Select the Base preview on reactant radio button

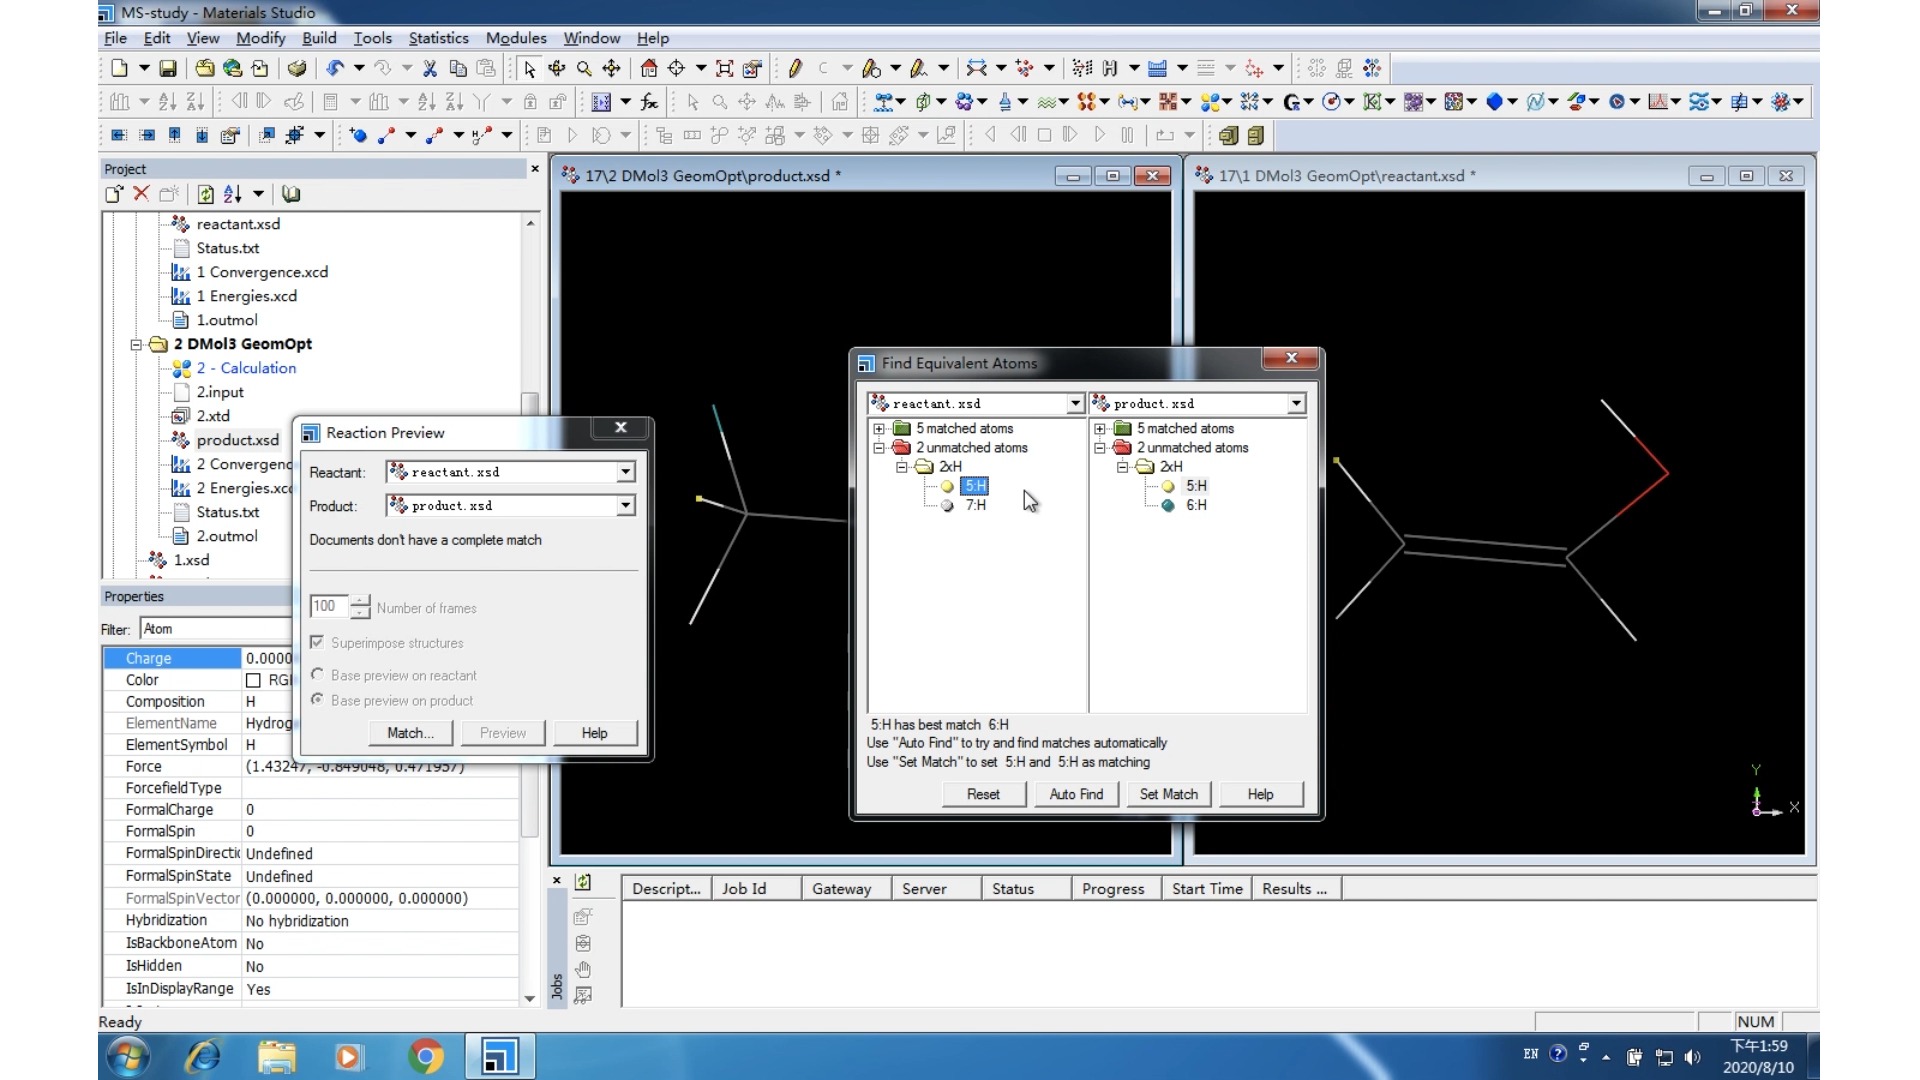click(317, 675)
